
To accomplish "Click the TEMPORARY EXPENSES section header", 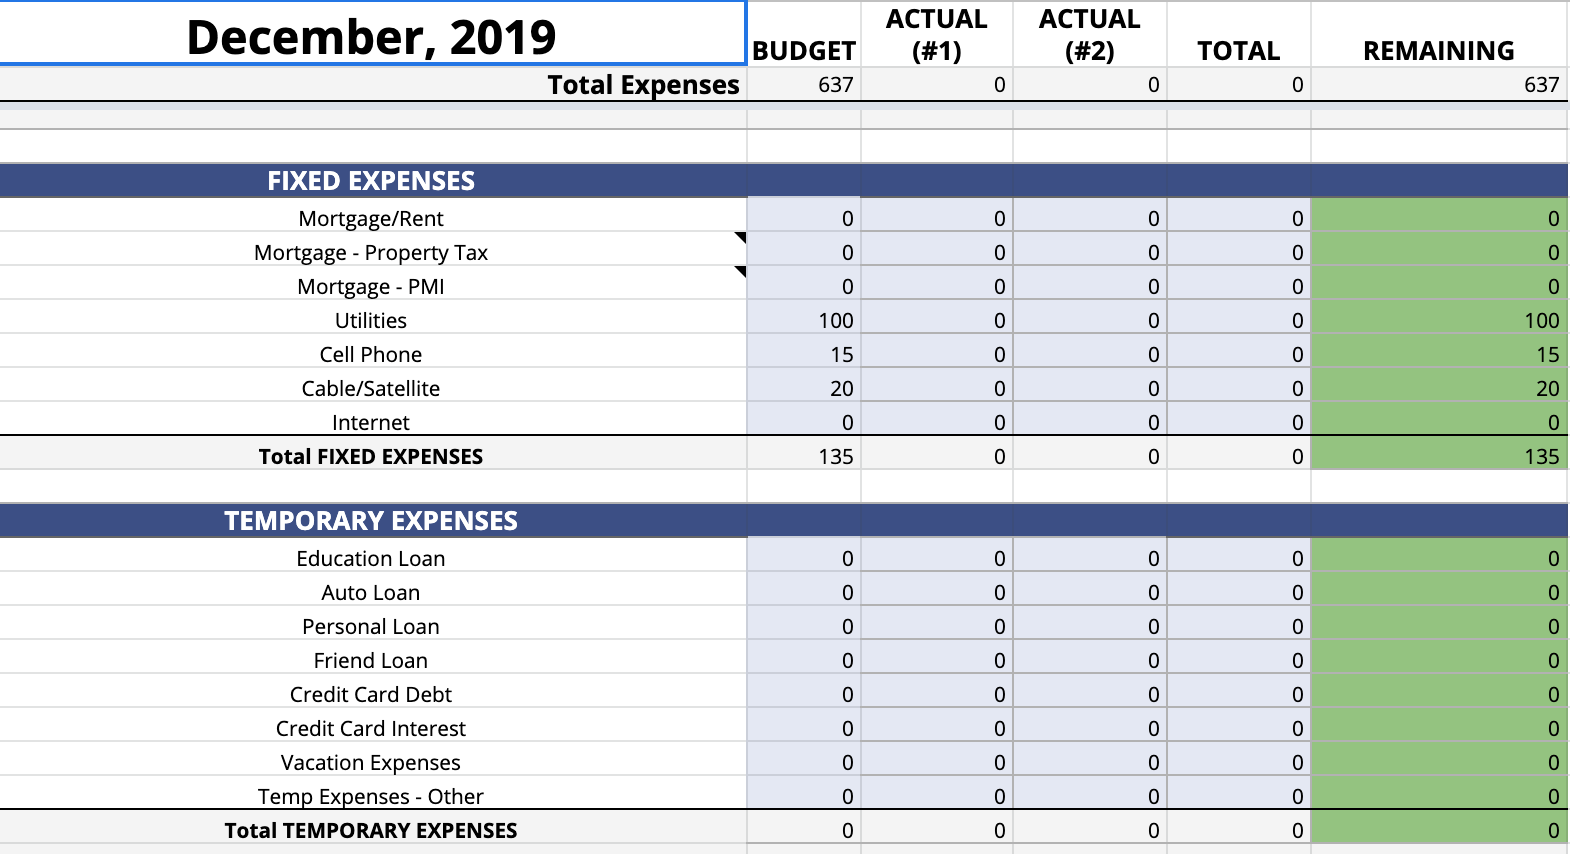I will coord(371,521).
